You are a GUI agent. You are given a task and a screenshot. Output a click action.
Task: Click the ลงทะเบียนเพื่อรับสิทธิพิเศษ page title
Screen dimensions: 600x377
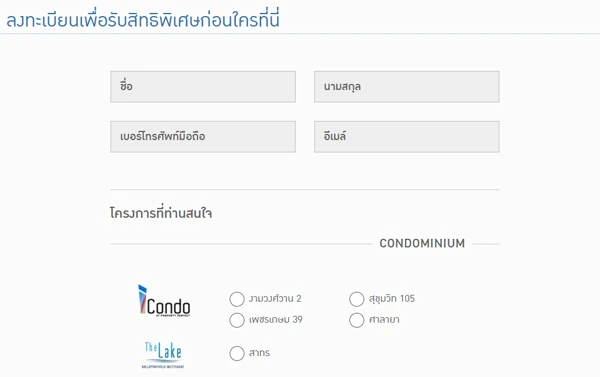143,20
